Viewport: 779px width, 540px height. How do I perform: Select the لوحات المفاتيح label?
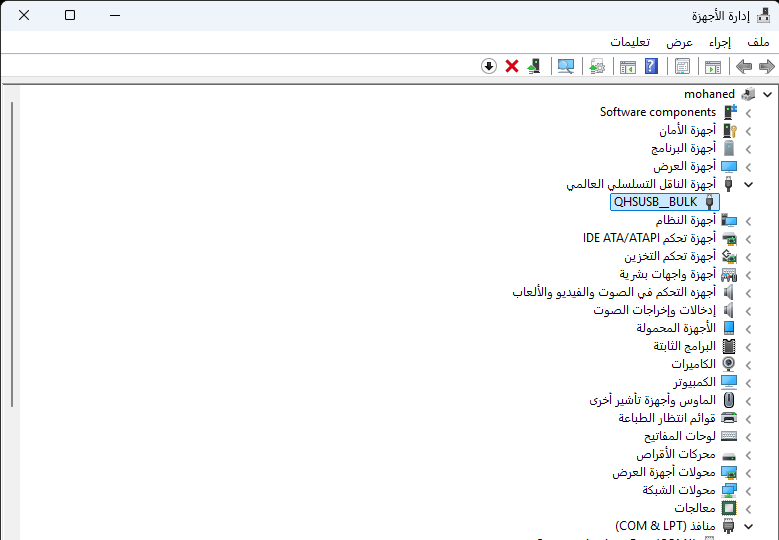[680, 436]
